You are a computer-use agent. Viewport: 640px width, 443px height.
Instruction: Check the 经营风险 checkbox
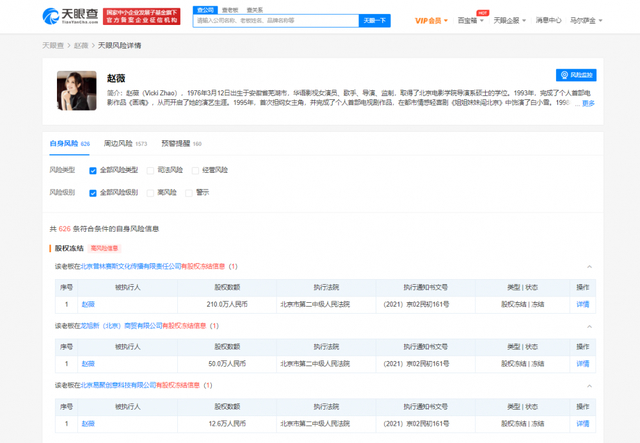point(193,170)
